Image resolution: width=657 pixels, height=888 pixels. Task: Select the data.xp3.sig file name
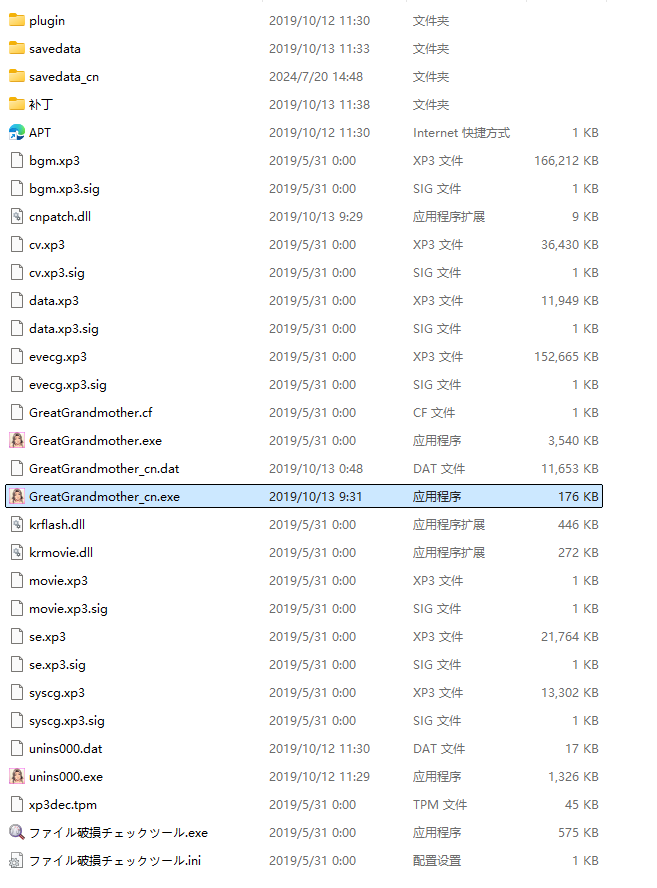point(64,328)
